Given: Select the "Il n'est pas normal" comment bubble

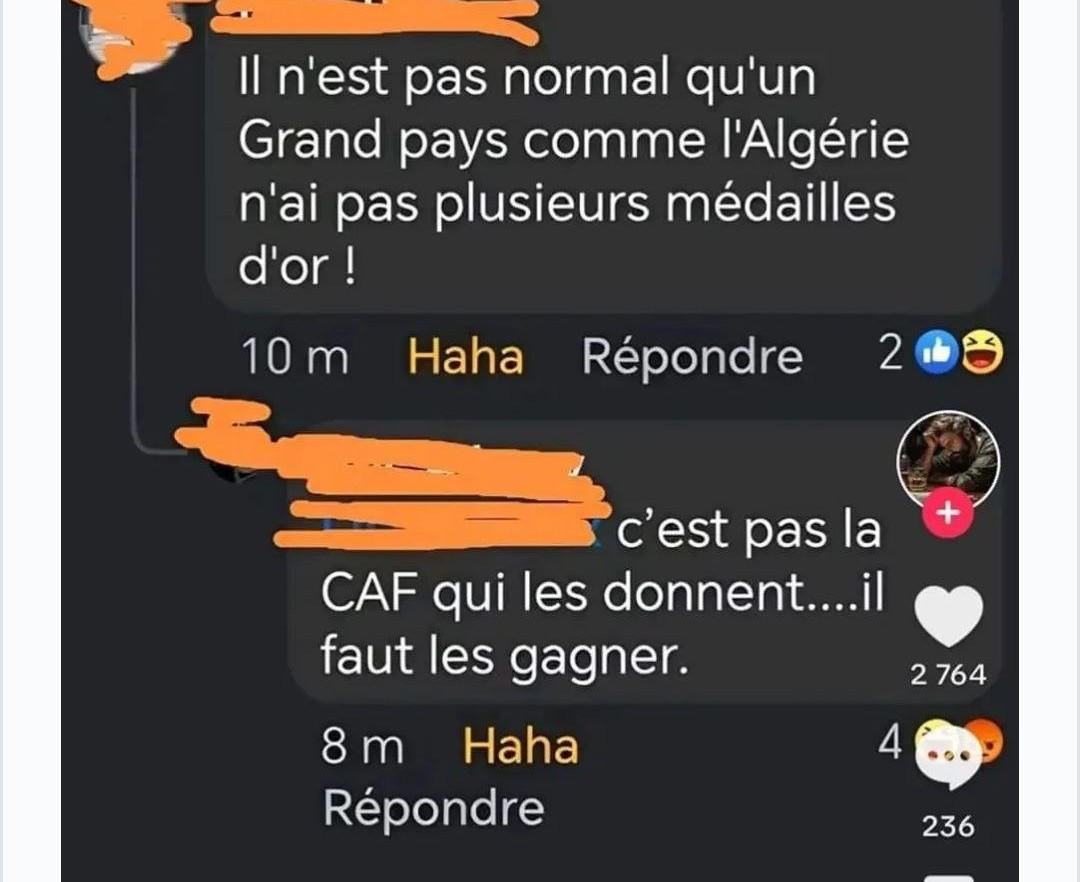Looking at the screenshot, I should 604,158.
